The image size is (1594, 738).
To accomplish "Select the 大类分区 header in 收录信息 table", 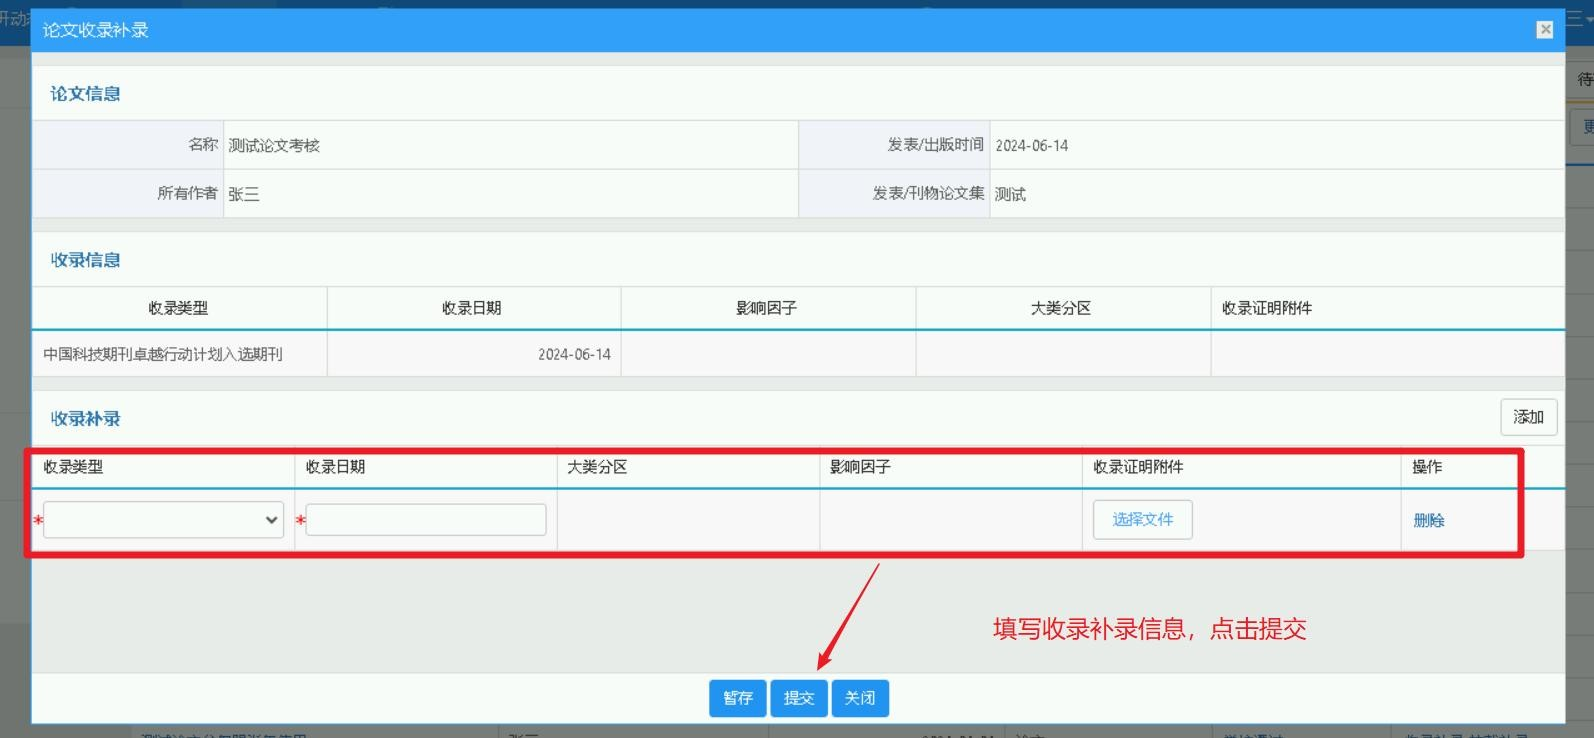I will 1061,308.
